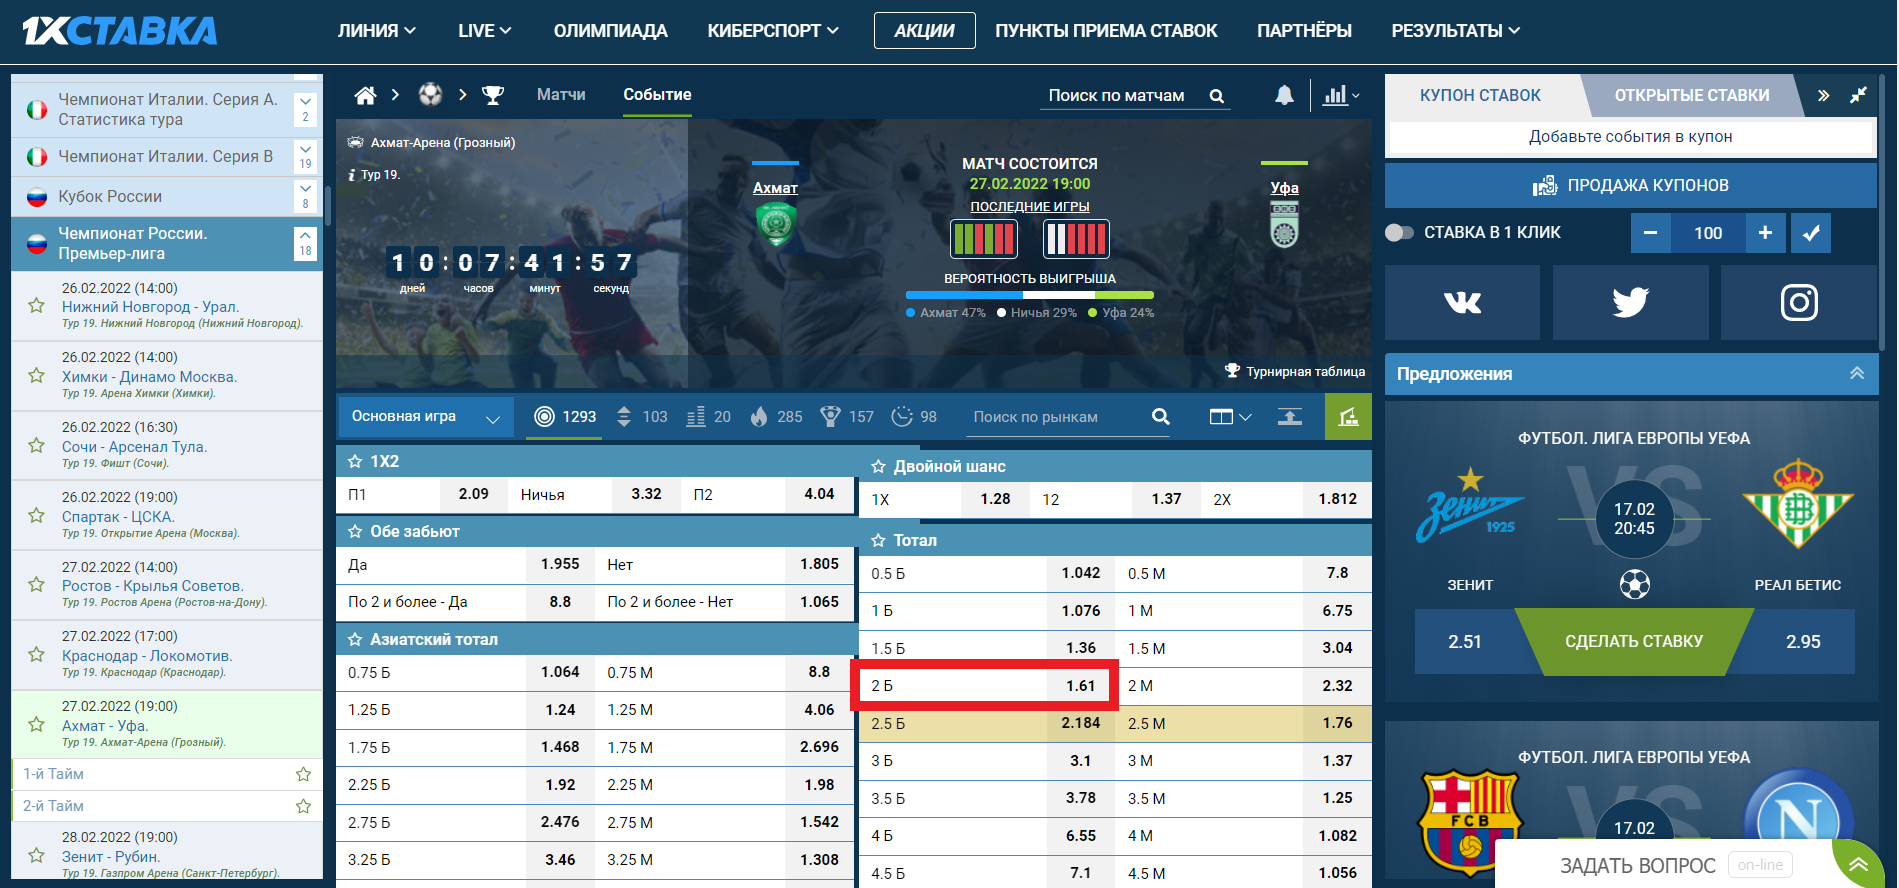The height and width of the screenshot is (888, 1899).
Task: Open the Олимпиада menu item
Action: pyautogui.click(x=611, y=31)
